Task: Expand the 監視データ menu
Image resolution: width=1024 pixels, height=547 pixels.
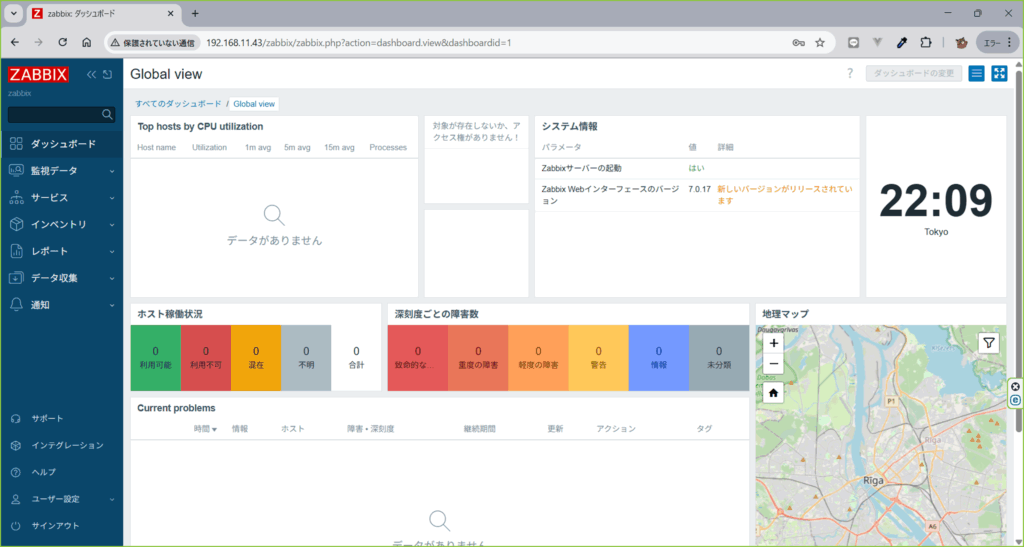Action: [62, 171]
